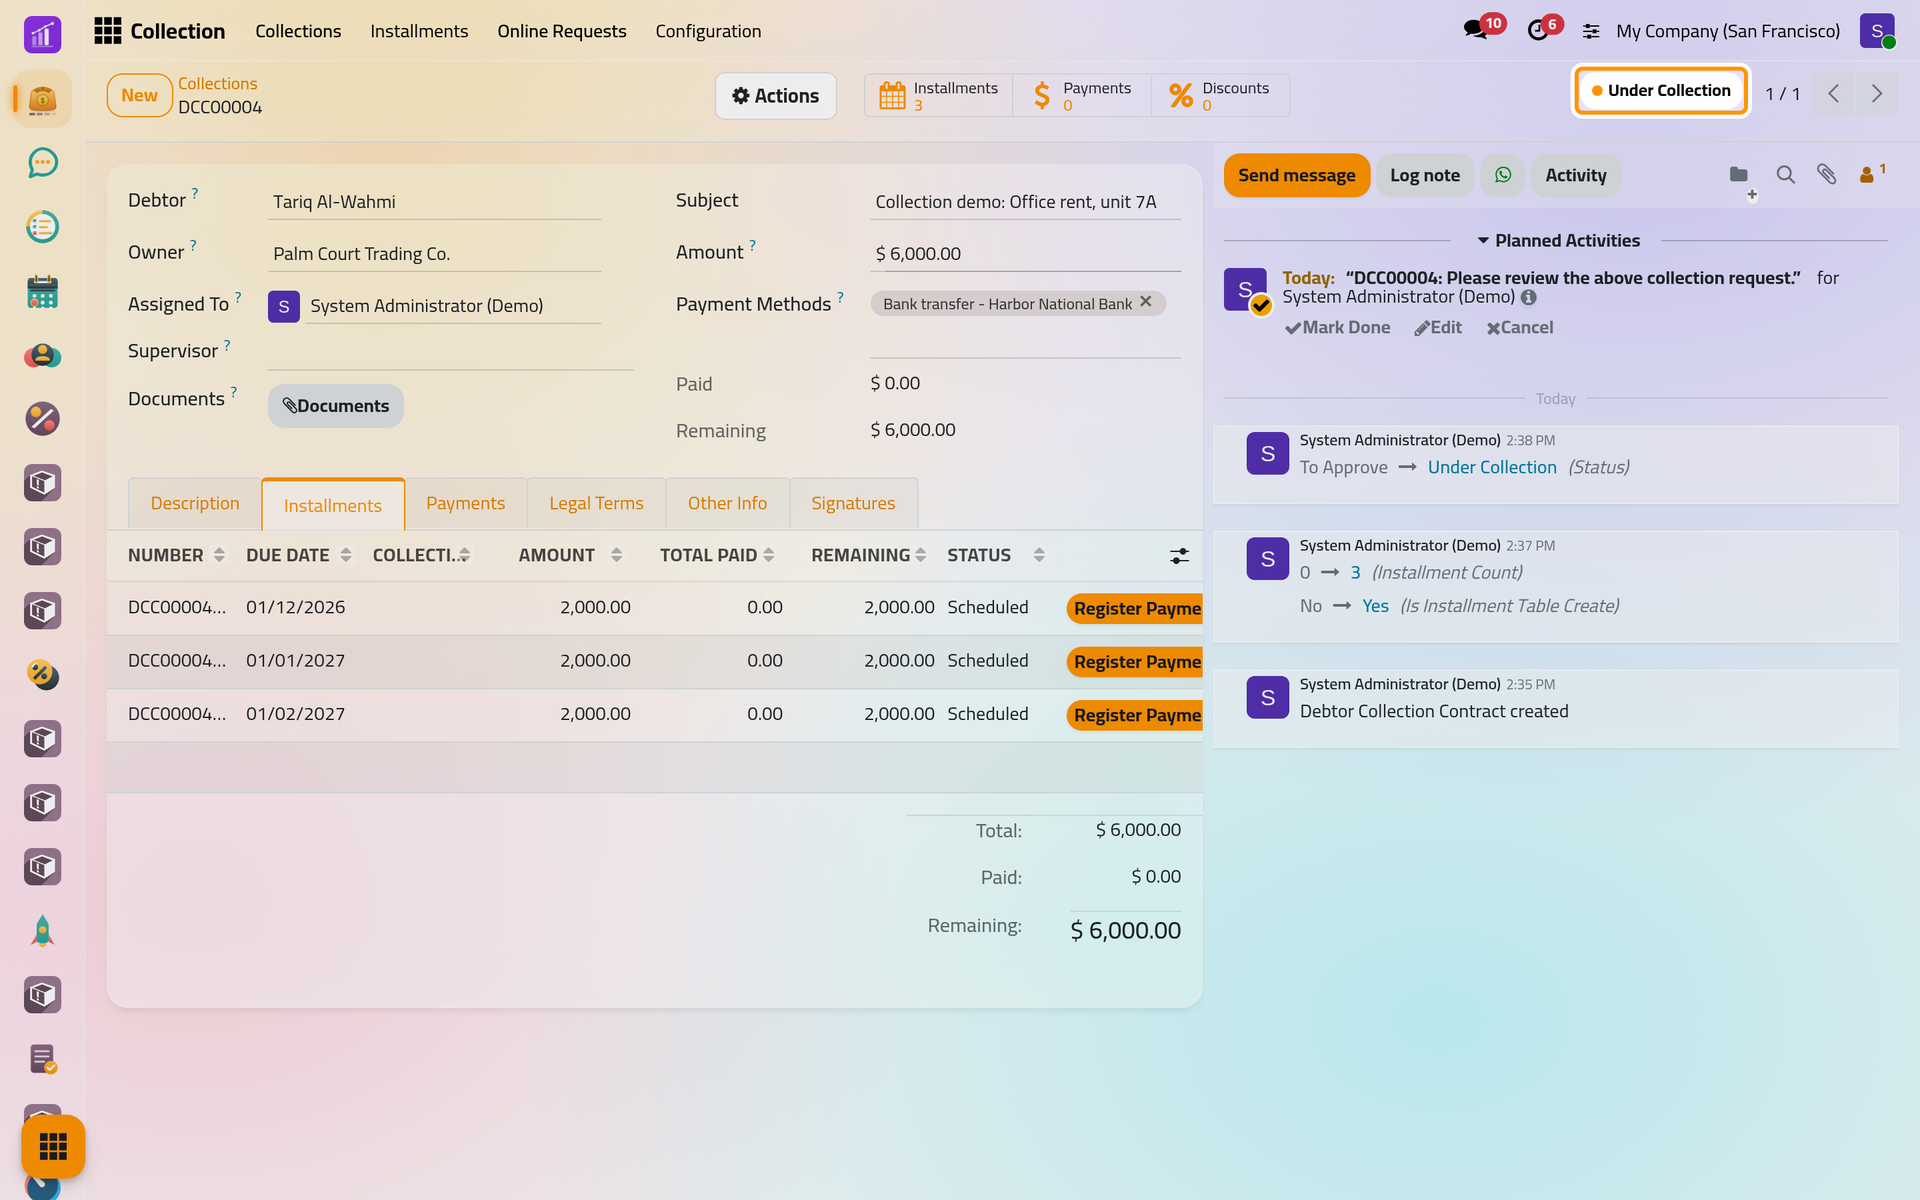Open the document-check app icon in the sidebar
This screenshot has height=1200, width=1920.
(x=42, y=1059)
